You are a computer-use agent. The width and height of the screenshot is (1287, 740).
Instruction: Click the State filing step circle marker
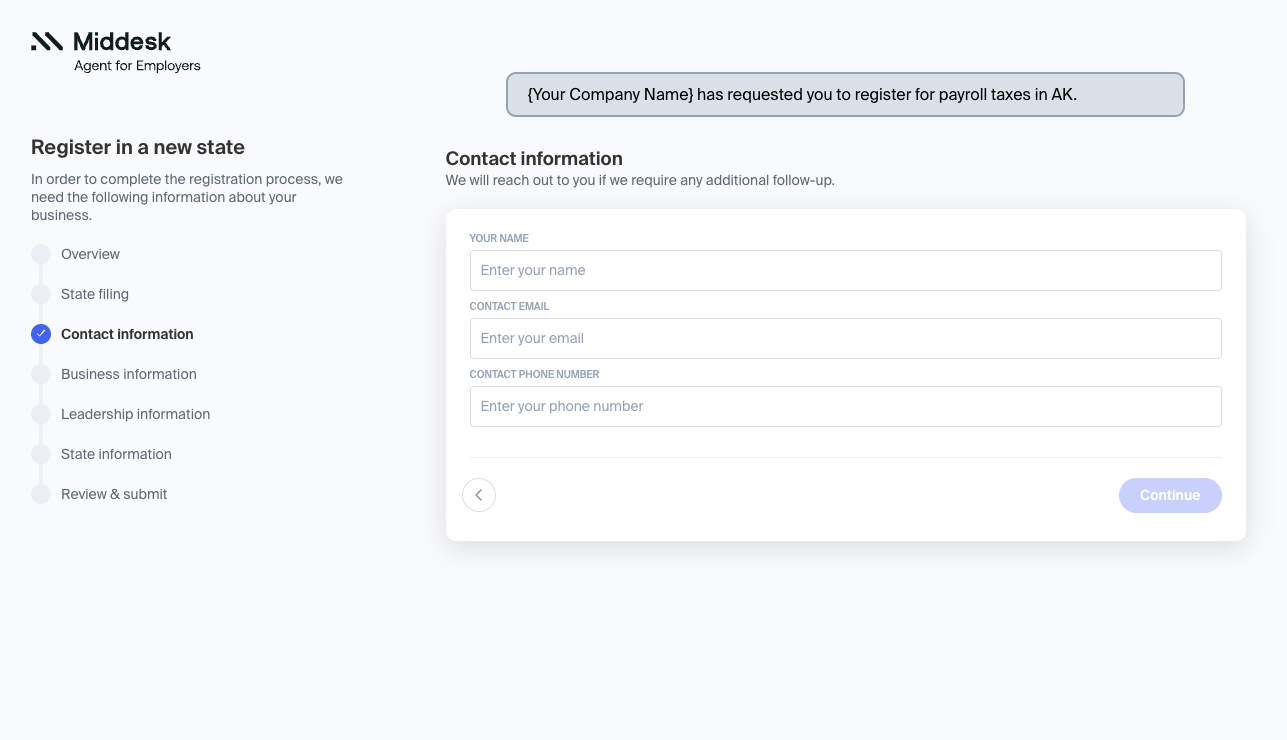pyautogui.click(x=41, y=294)
